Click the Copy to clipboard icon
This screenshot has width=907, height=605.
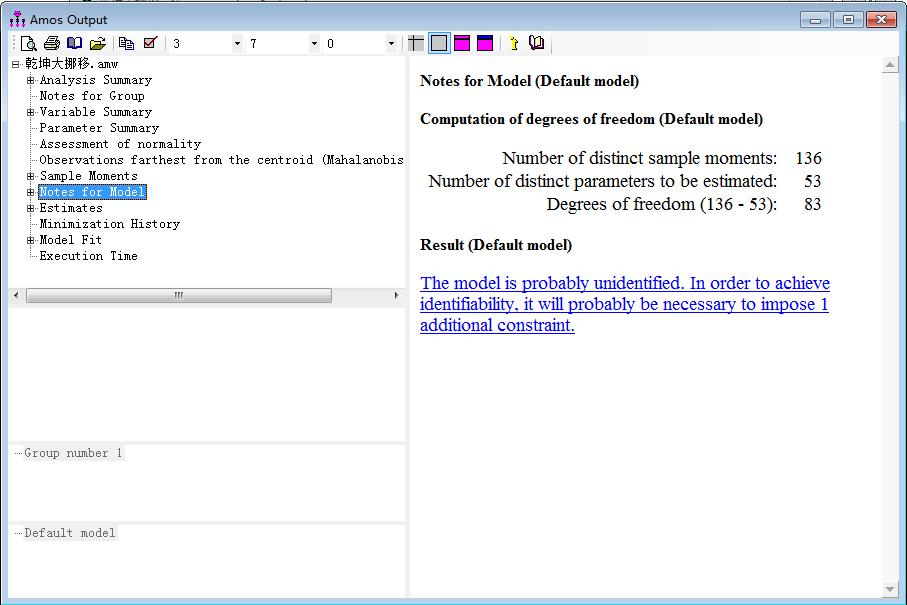(126, 43)
